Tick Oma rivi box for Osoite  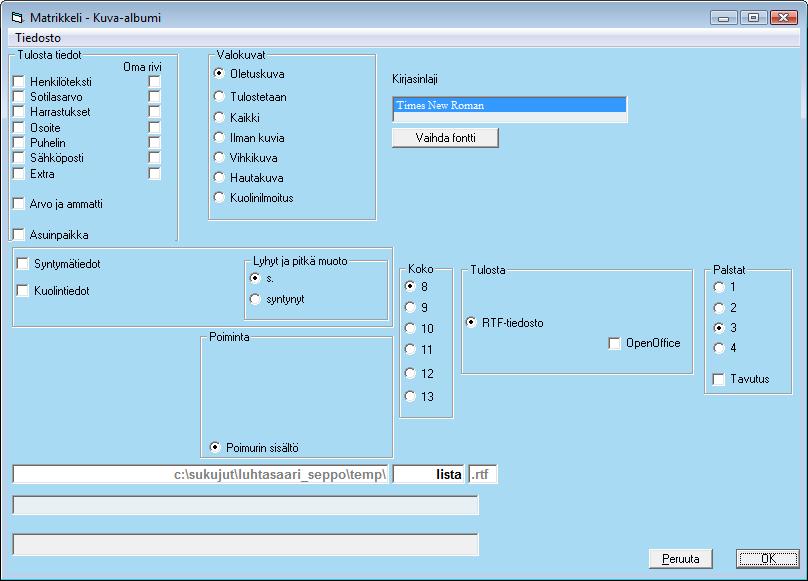click(154, 127)
